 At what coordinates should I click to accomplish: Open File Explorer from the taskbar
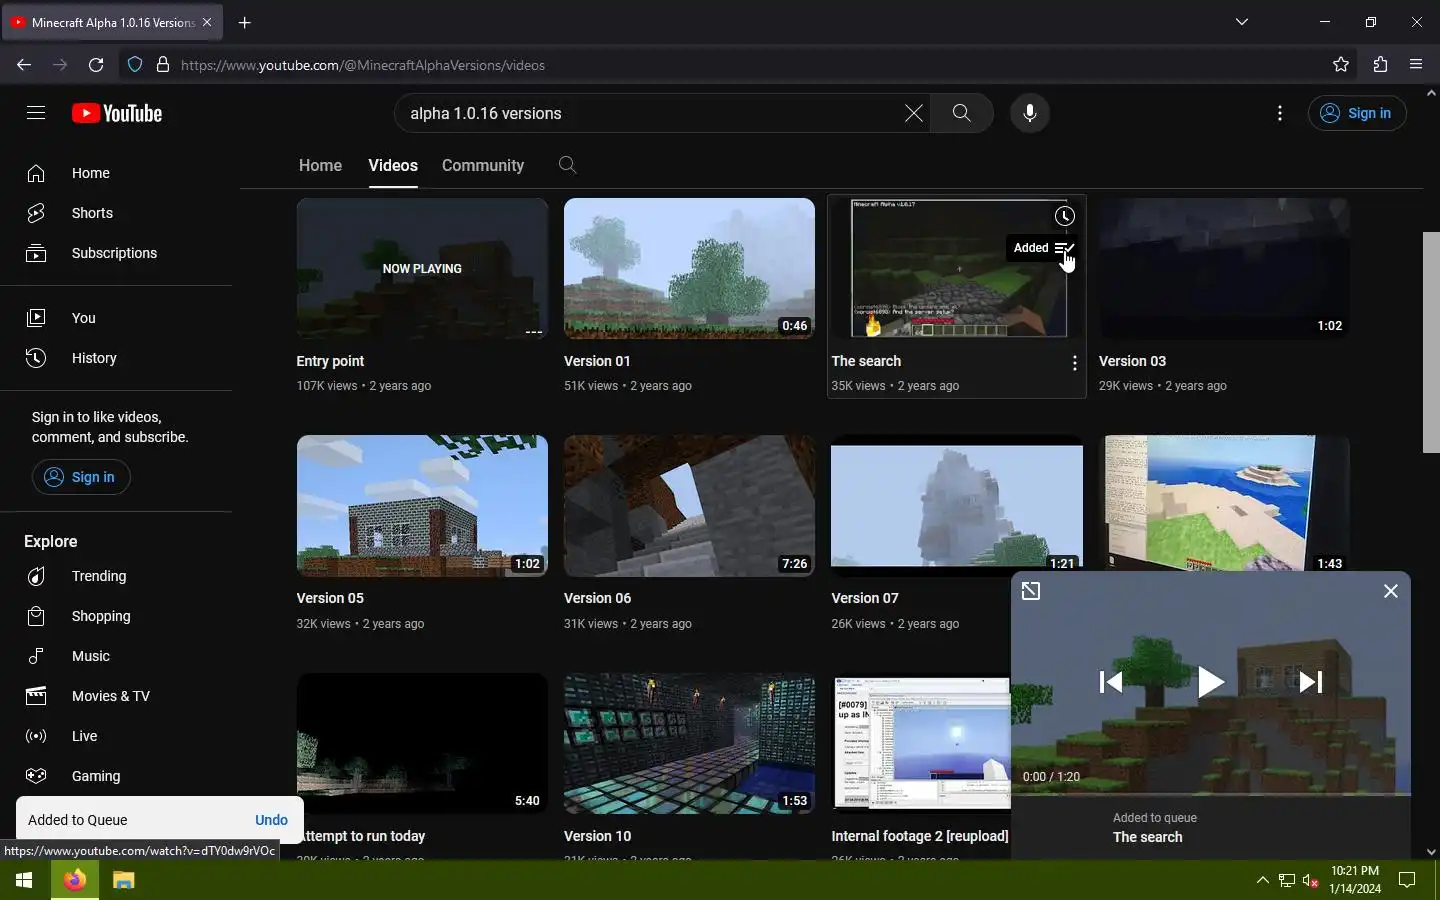click(x=123, y=880)
